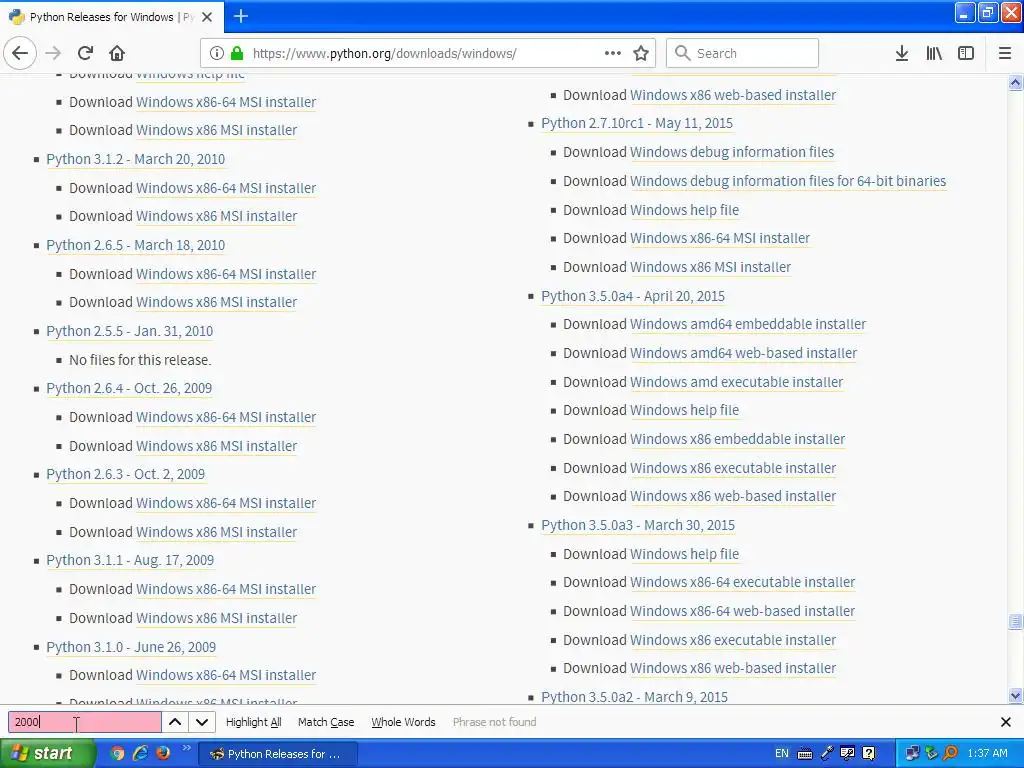Launch Firefox from quick launch
The height and width of the screenshot is (768, 1024).
point(163,754)
